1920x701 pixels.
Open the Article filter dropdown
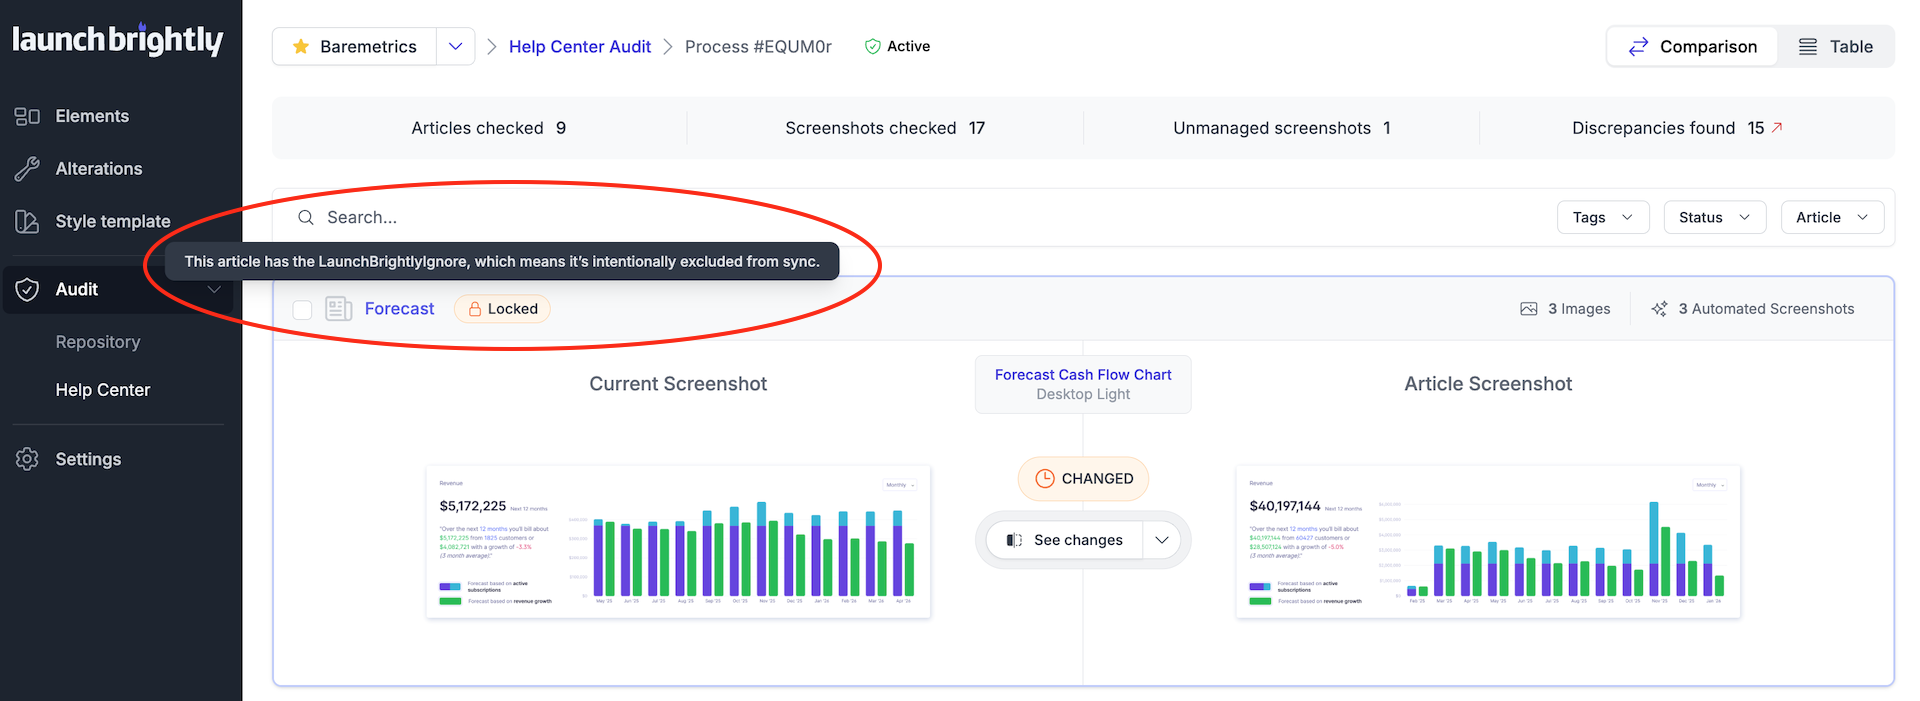(x=1832, y=217)
